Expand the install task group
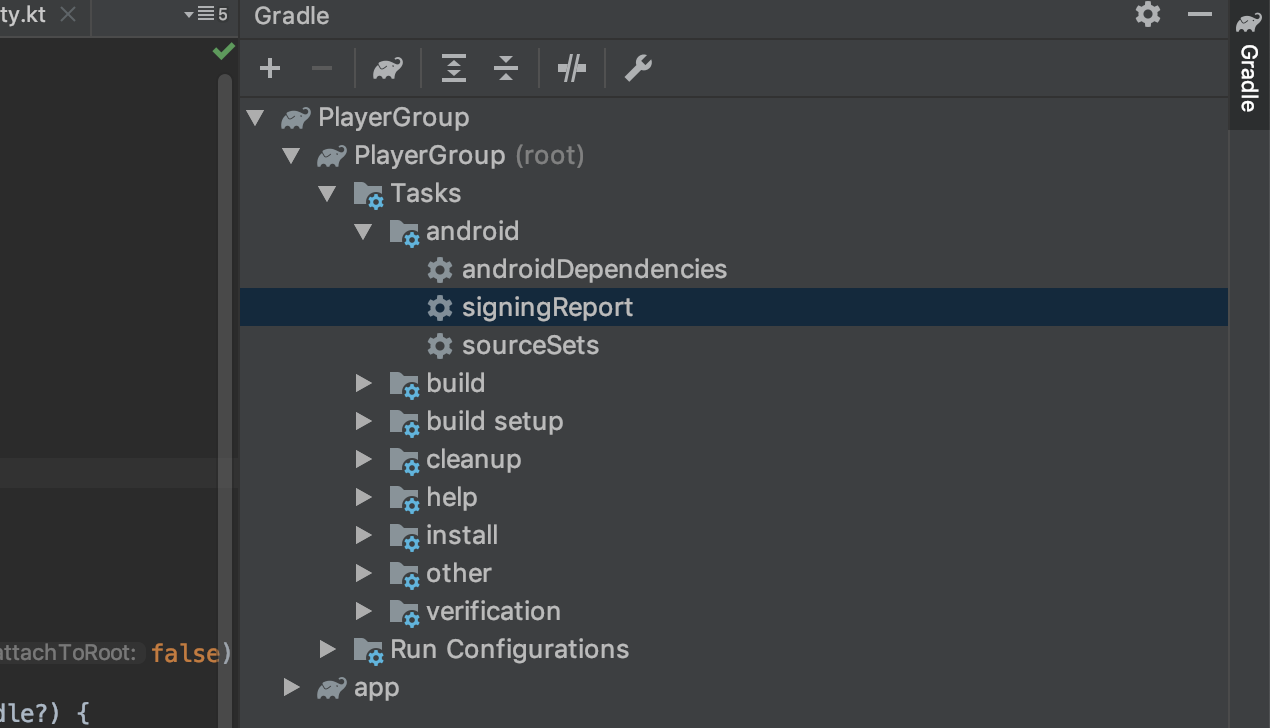 pyautogui.click(x=364, y=535)
